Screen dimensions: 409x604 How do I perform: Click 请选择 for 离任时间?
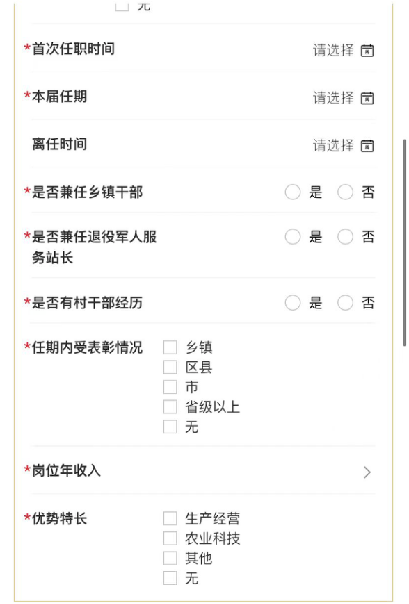[333, 146]
